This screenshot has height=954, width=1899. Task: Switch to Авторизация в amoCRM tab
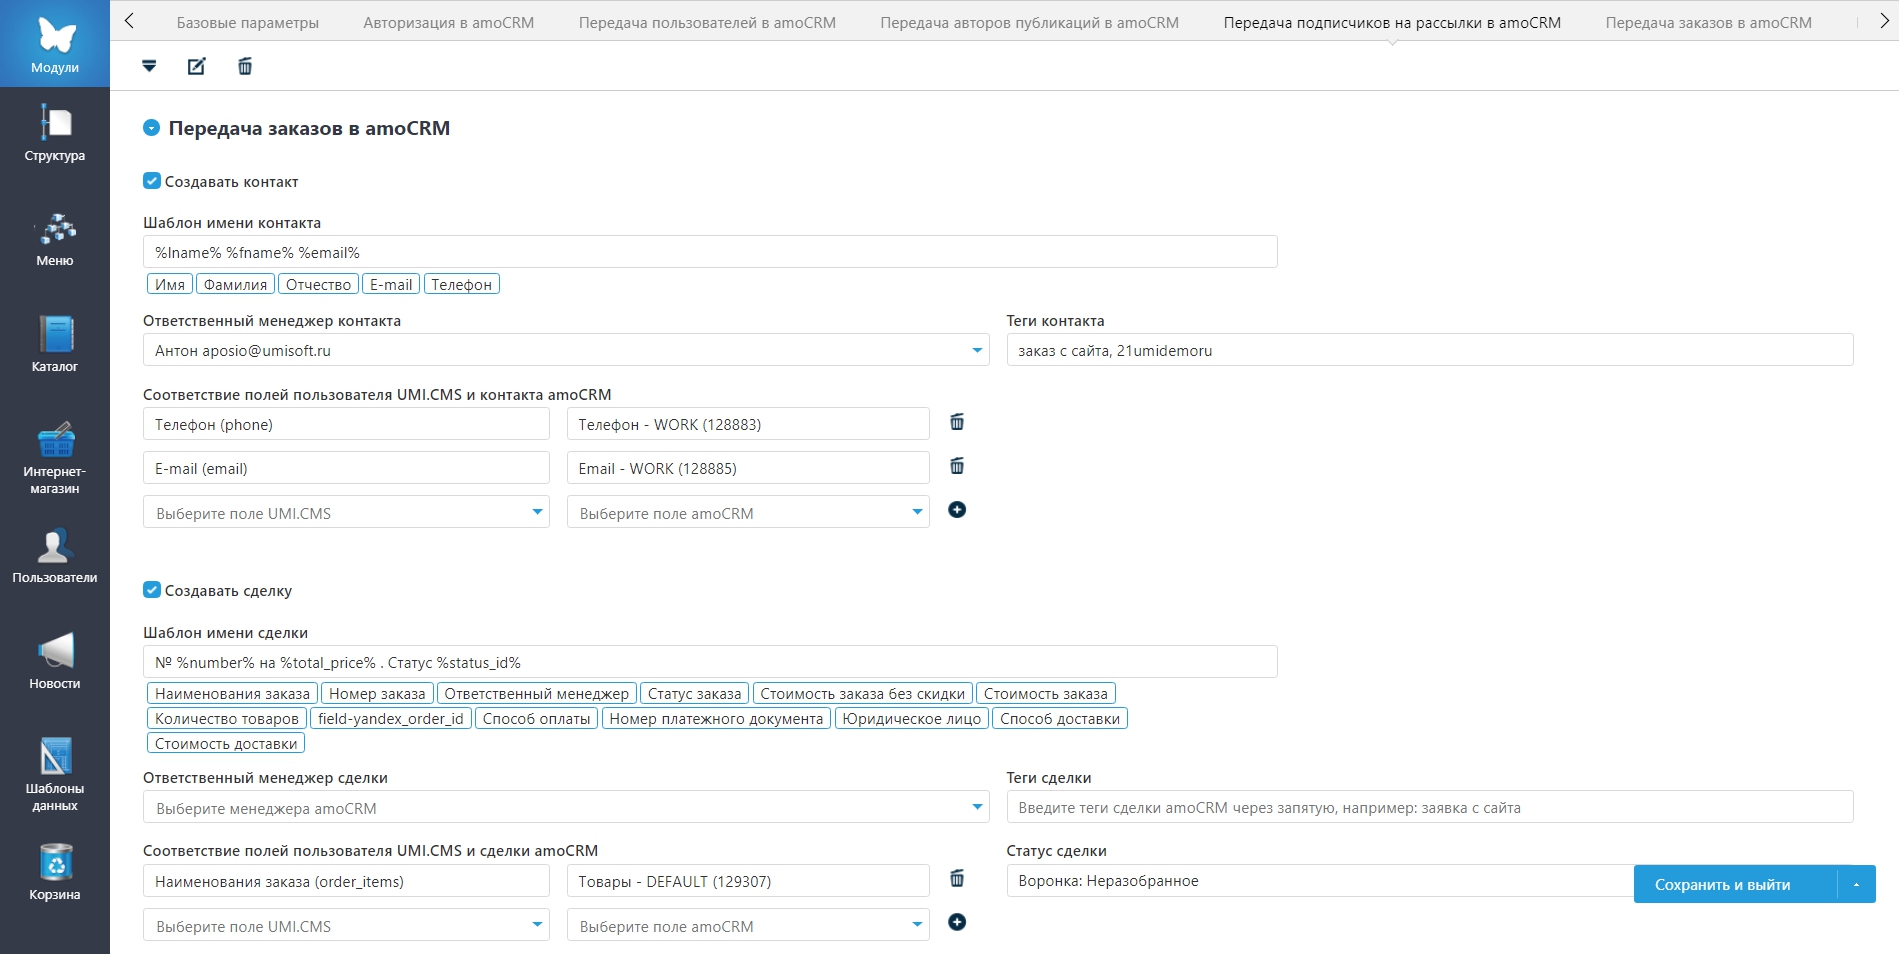coord(449,22)
